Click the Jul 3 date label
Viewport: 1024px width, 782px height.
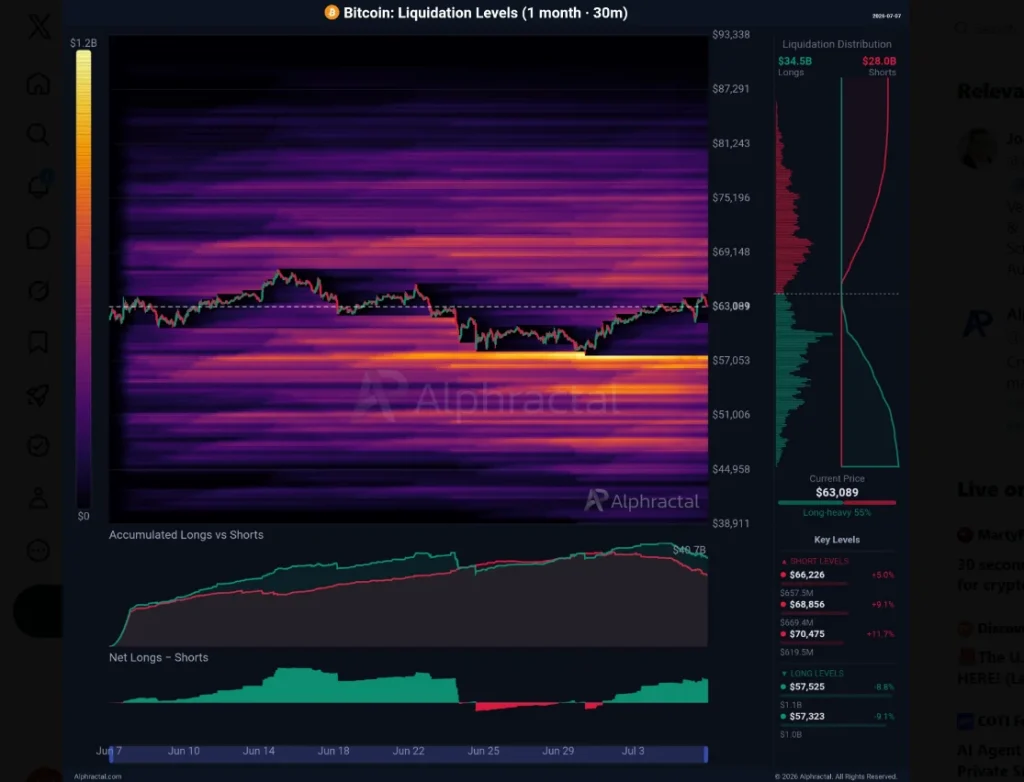tap(633, 751)
